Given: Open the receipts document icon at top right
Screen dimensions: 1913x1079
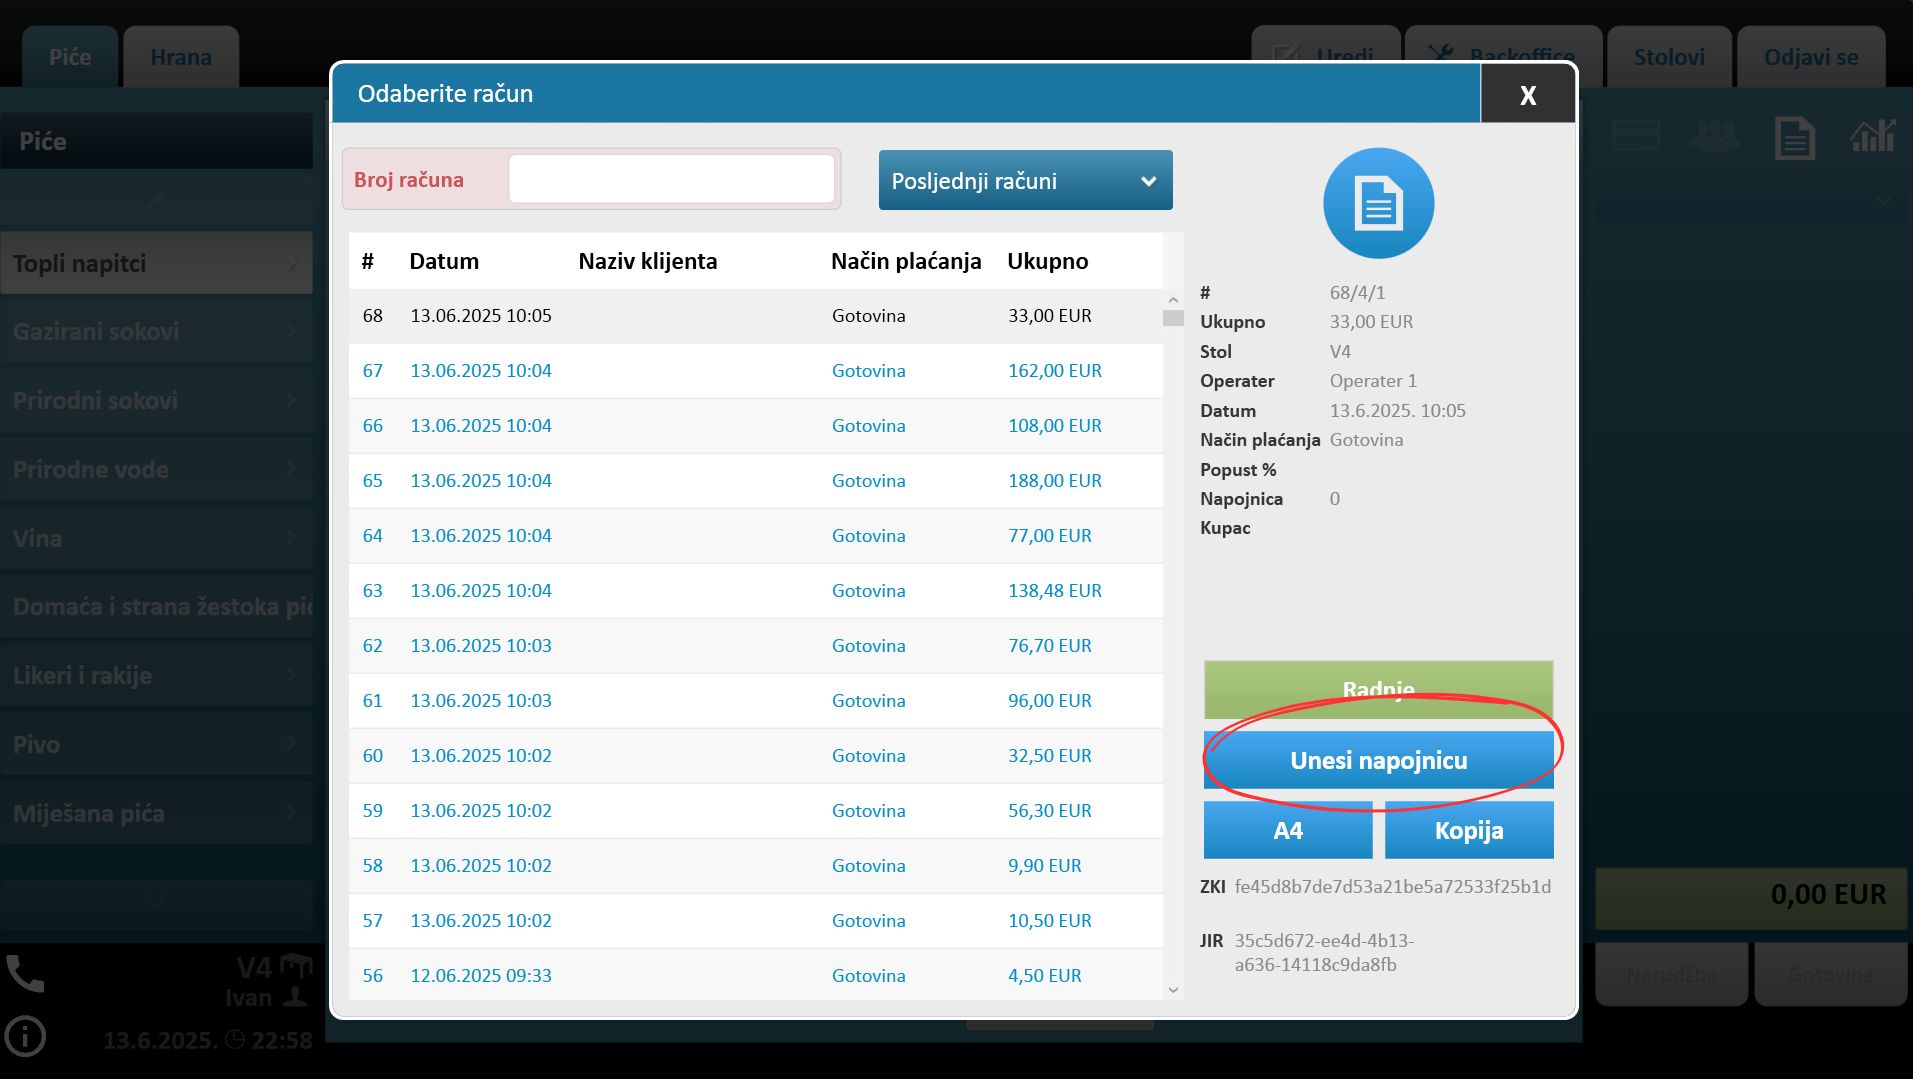Looking at the screenshot, I should coord(1794,138).
